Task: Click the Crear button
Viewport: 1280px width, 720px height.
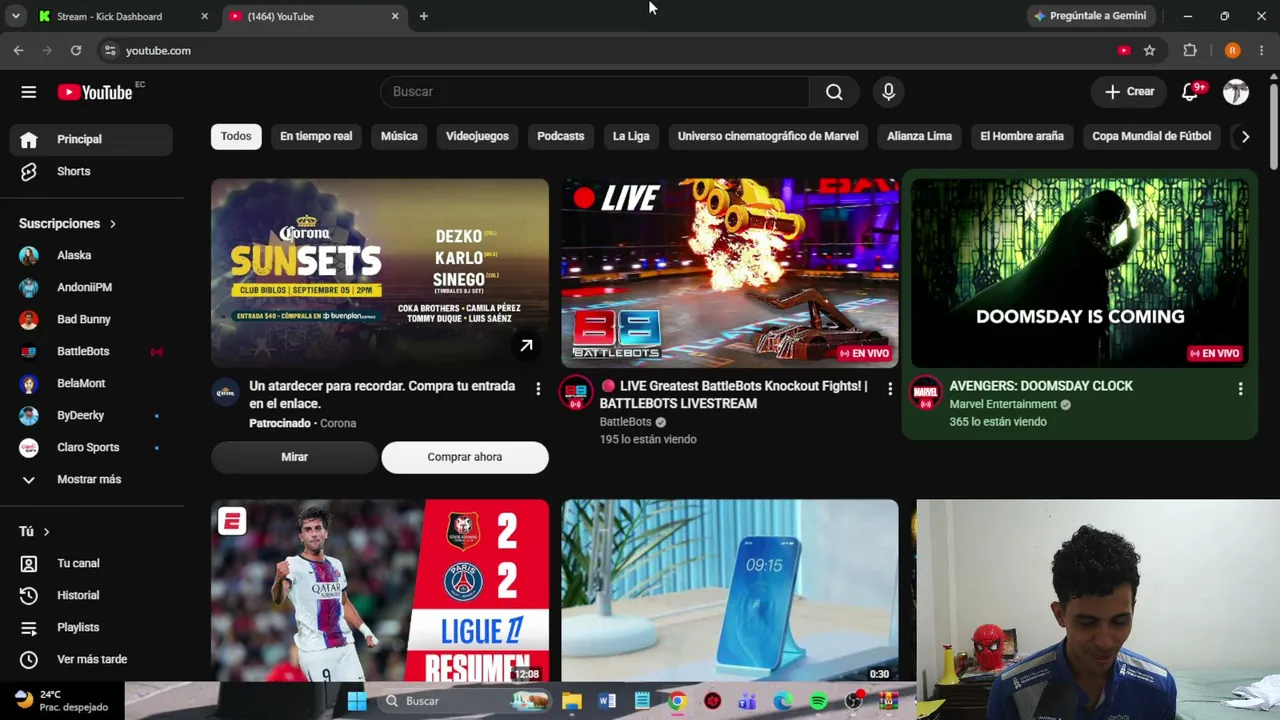Action: [x=1130, y=92]
